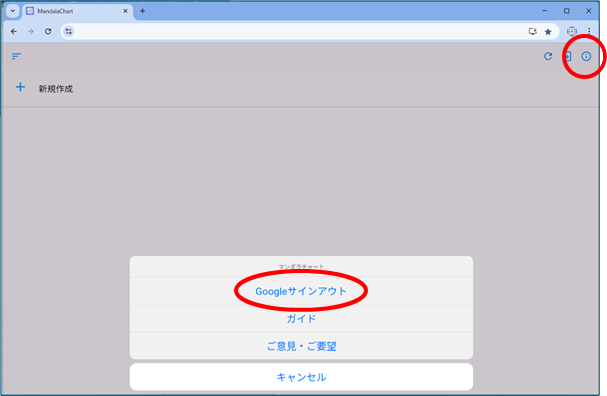Click the browser forward arrow
Viewport: 607px width, 396px height.
[x=31, y=31]
